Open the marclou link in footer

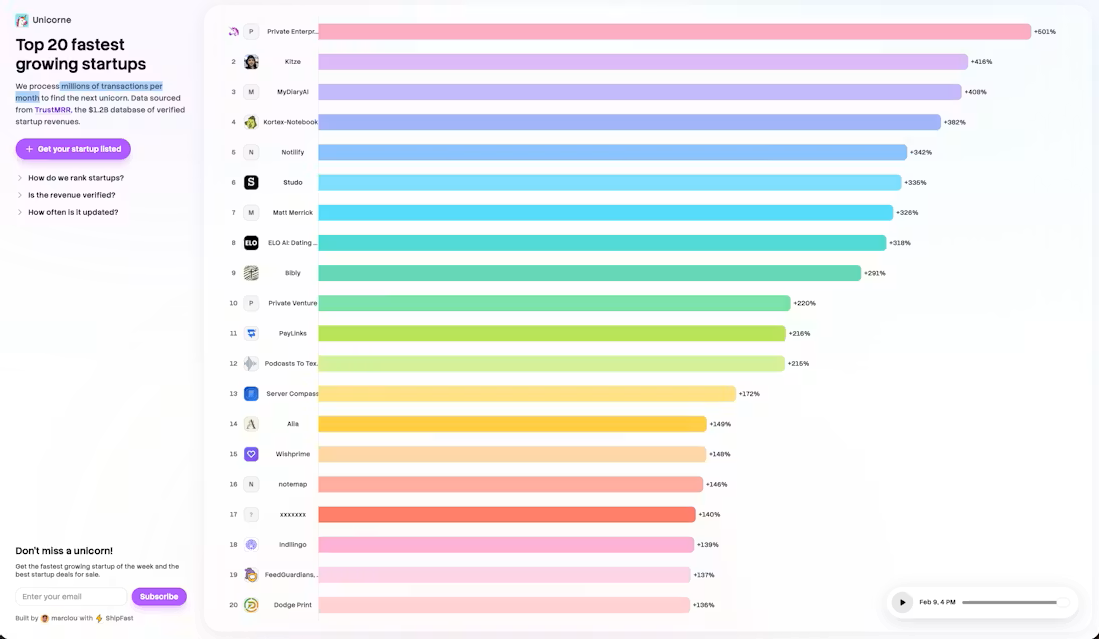click(x=64, y=619)
